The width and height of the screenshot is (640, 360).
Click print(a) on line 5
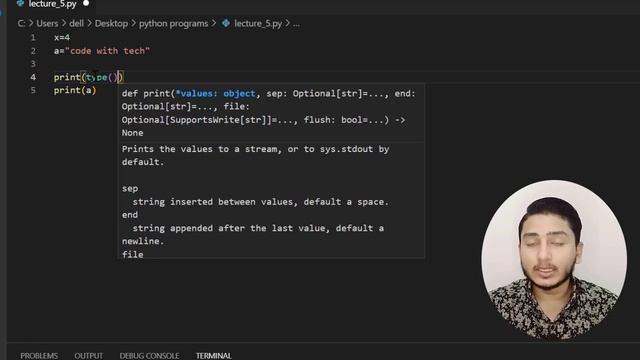[x=75, y=90]
